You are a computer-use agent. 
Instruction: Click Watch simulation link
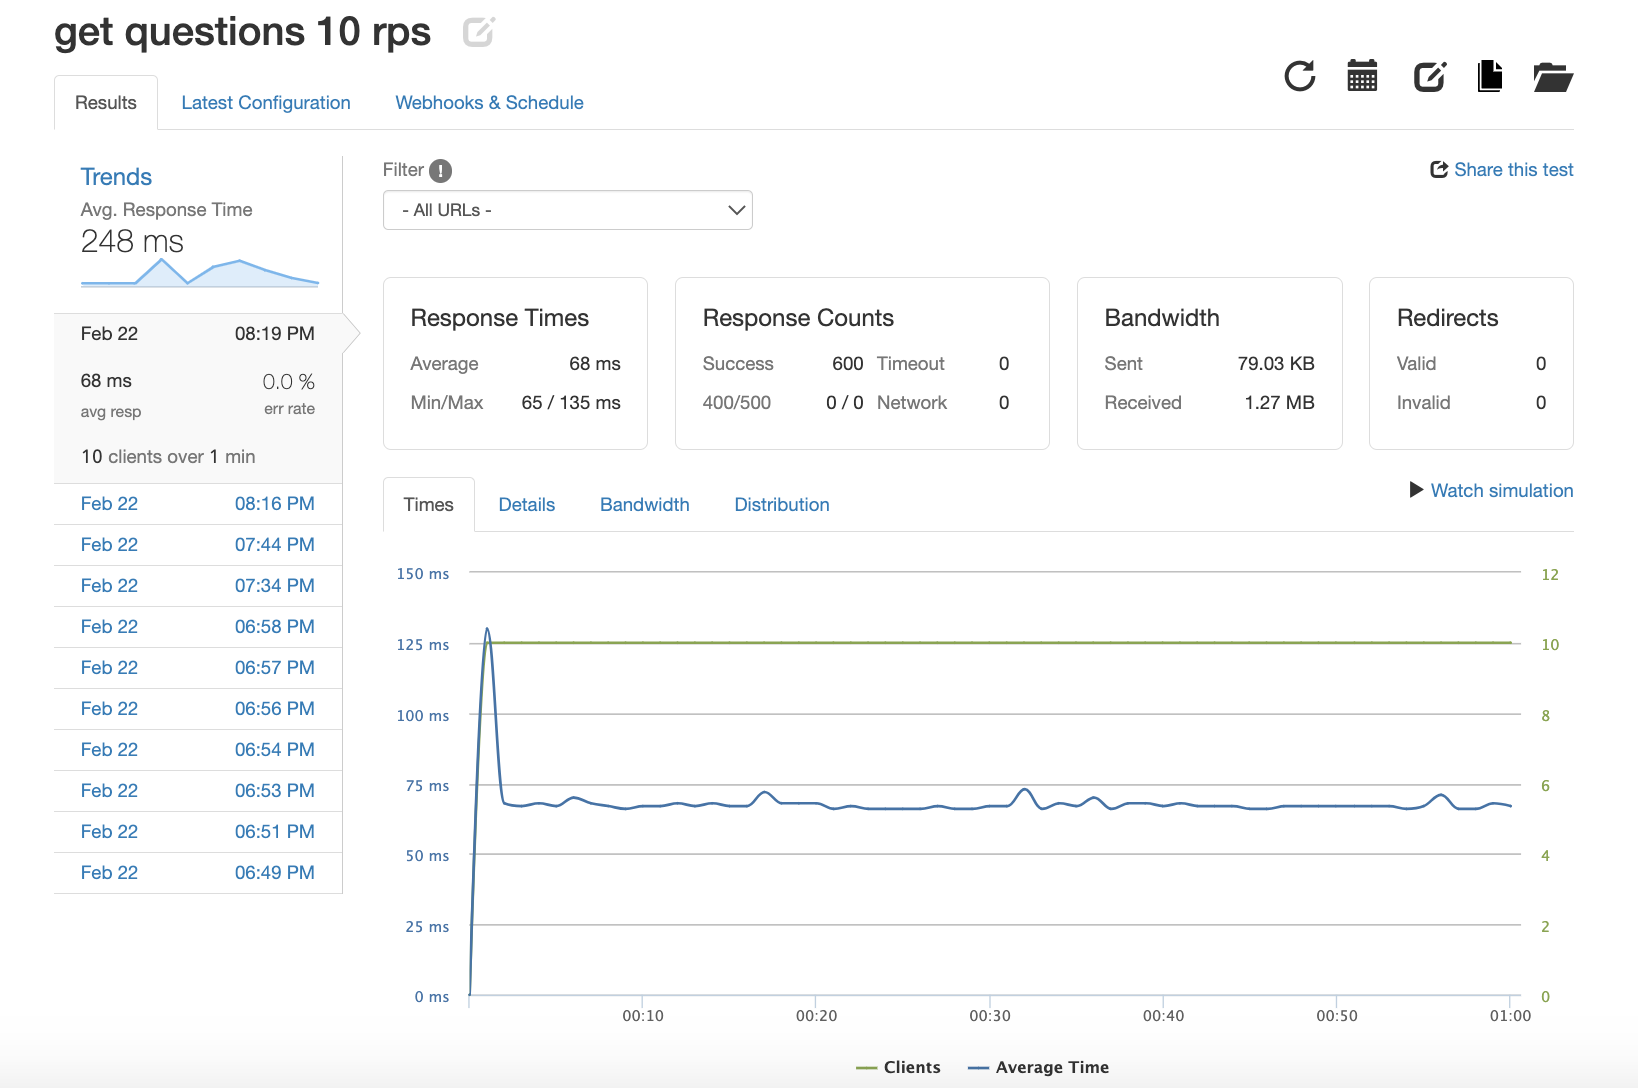(1502, 490)
